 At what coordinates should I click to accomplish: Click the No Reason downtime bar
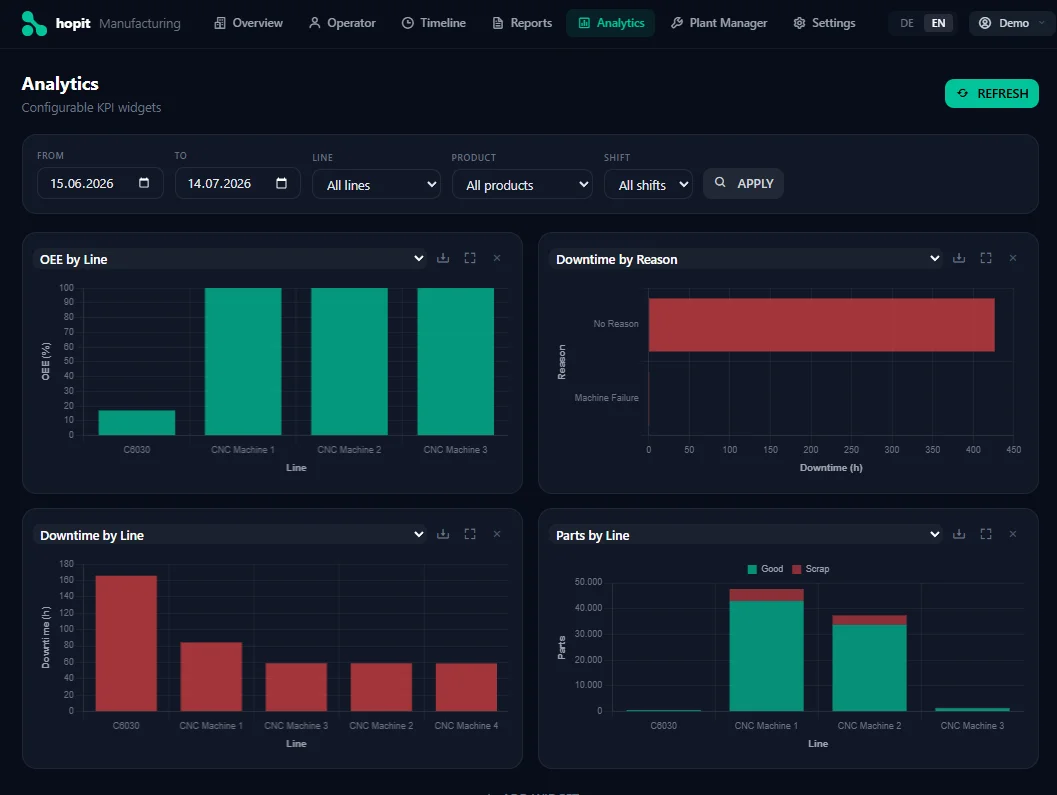click(821, 324)
